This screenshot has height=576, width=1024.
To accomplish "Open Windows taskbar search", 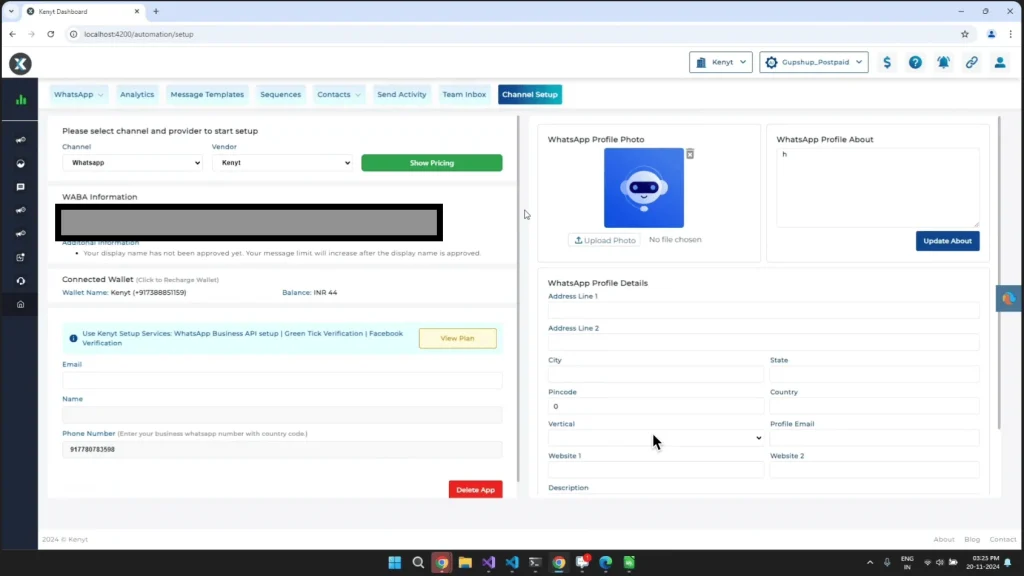I will point(418,562).
